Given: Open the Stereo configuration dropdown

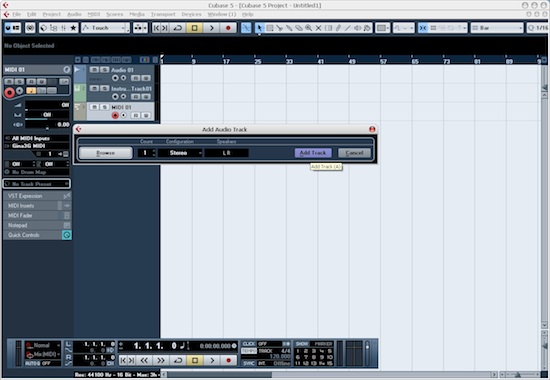Looking at the screenshot, I should [180, 153].
